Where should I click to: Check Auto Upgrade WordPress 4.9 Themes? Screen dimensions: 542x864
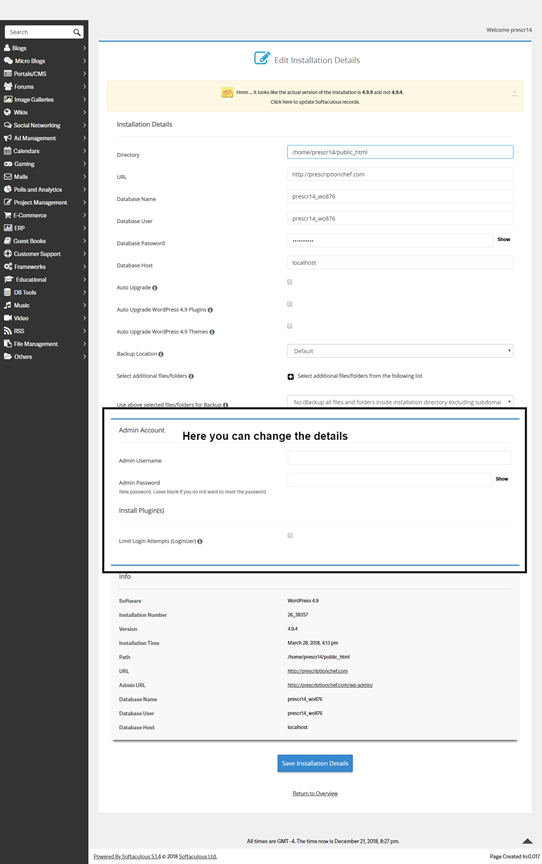(x=290, y=326)
